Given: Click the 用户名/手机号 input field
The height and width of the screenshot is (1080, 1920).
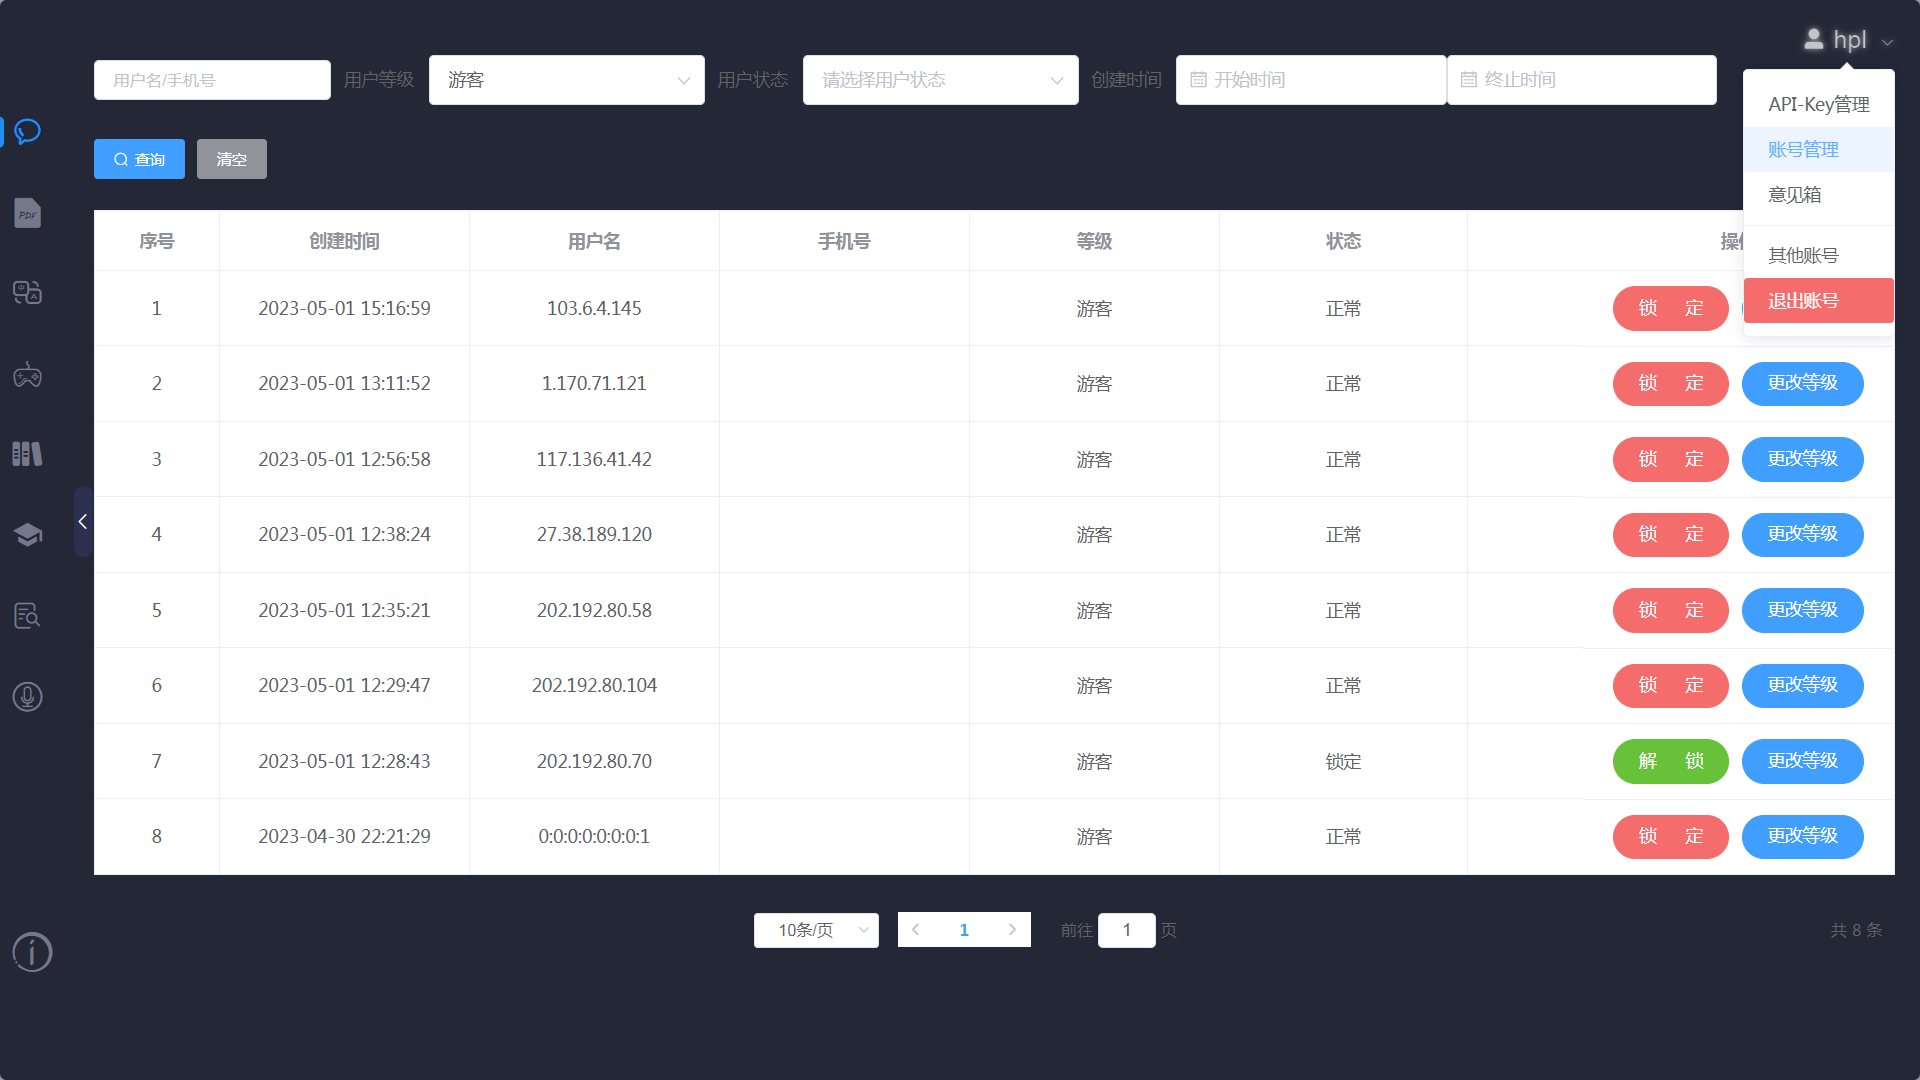Looking at the screenshot, I should [212, 80].
